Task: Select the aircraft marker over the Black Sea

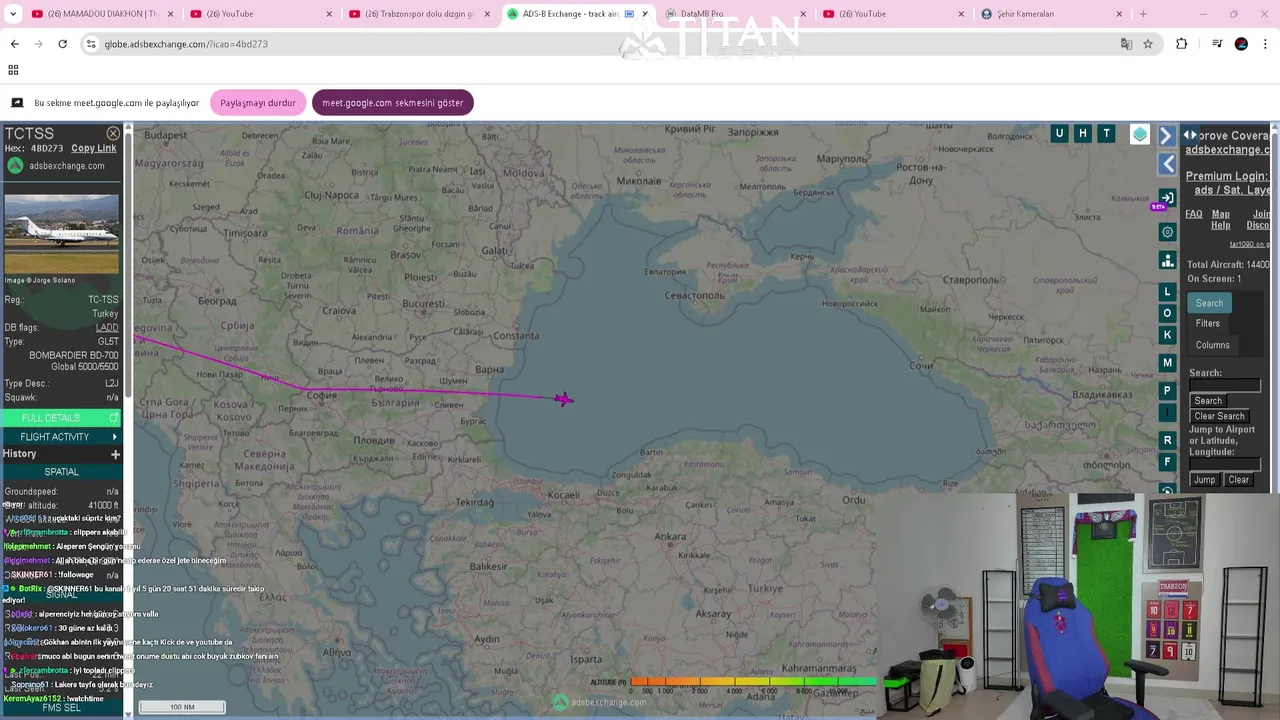Action: [564, 399]
